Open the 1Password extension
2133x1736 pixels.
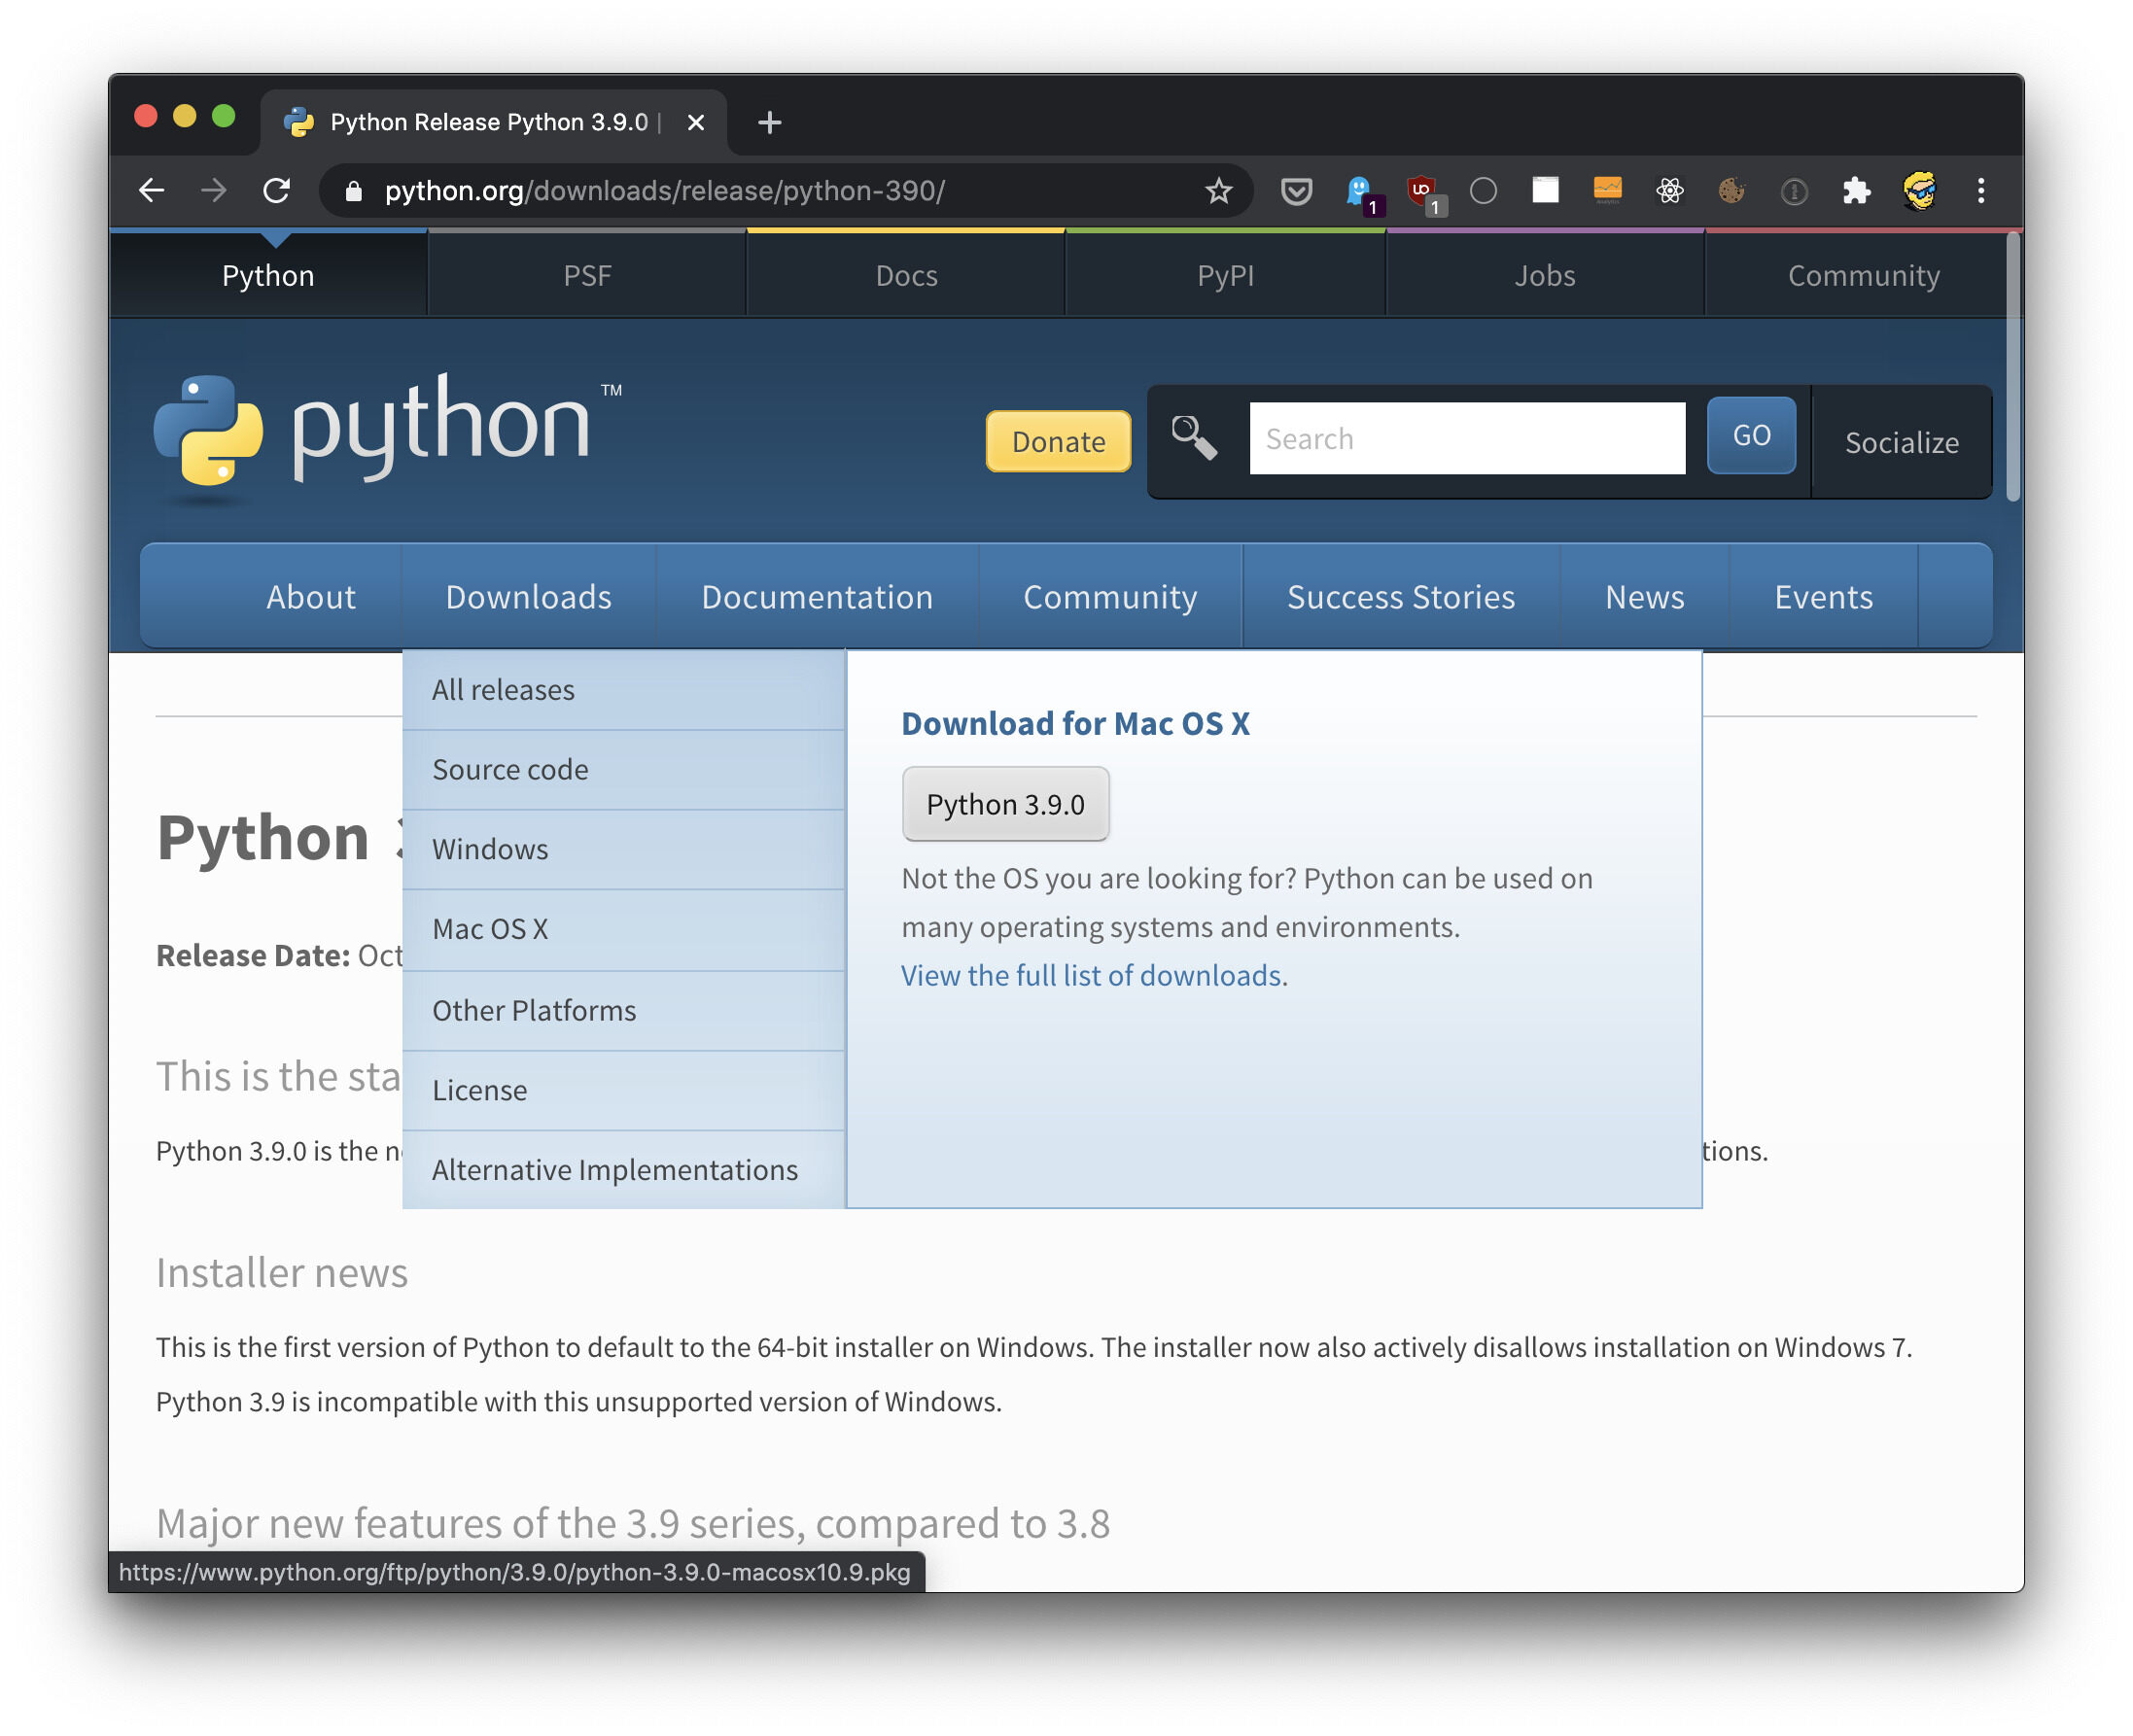pyautogui.click(x=1793, y=190)
